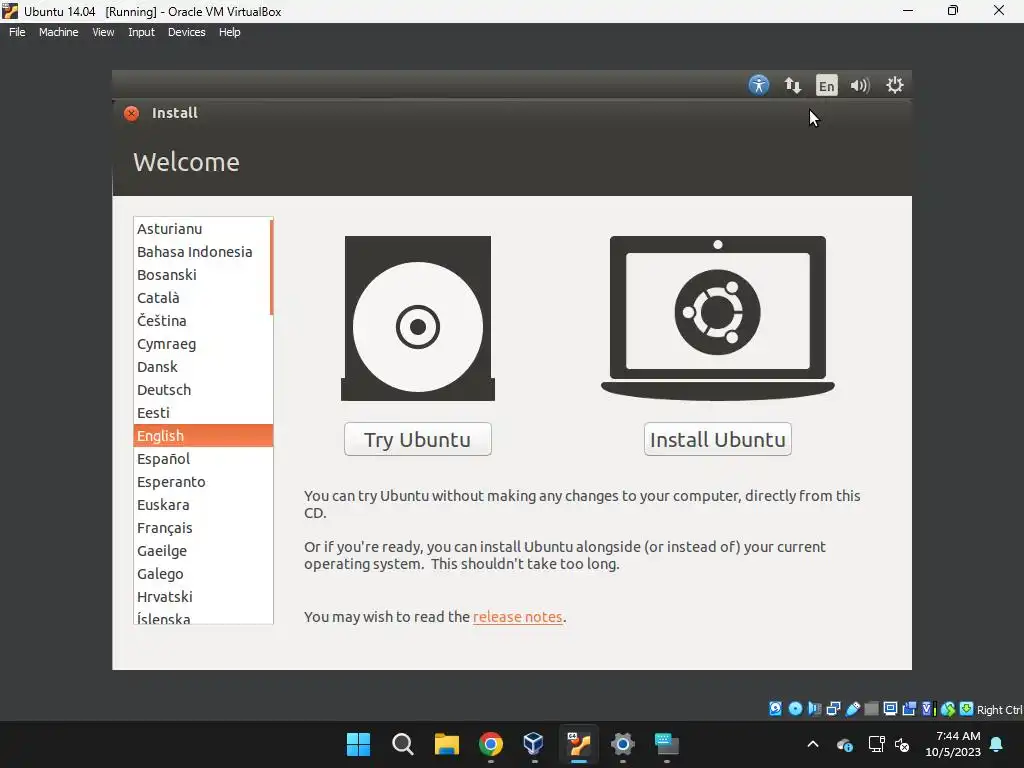The width and height of the screenshot is (1024, 768).
Task: Open the Settings gear app in the taskbar
Action: pyautogui.click(x=622, y=744)
